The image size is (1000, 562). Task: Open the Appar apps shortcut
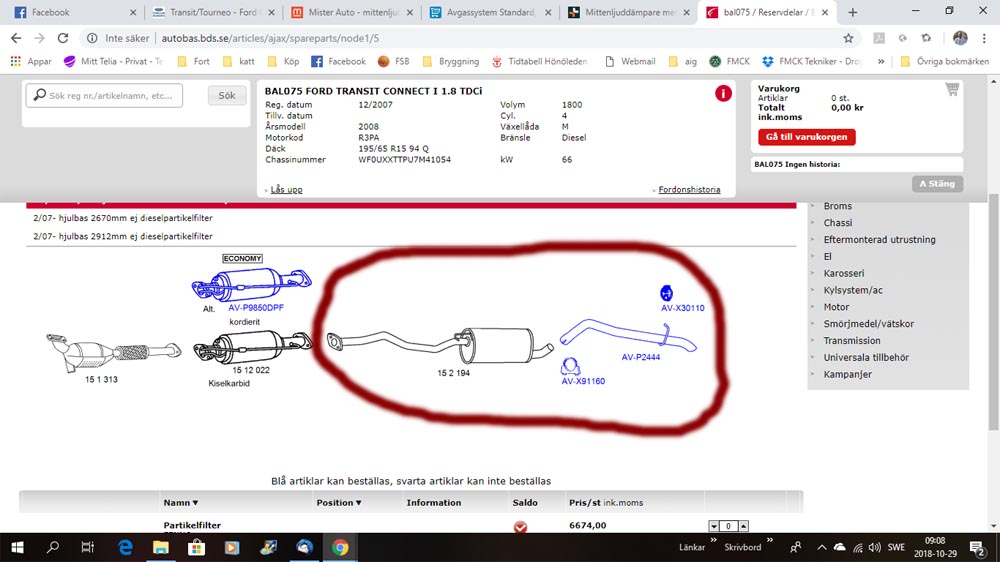tap(31, 61)
